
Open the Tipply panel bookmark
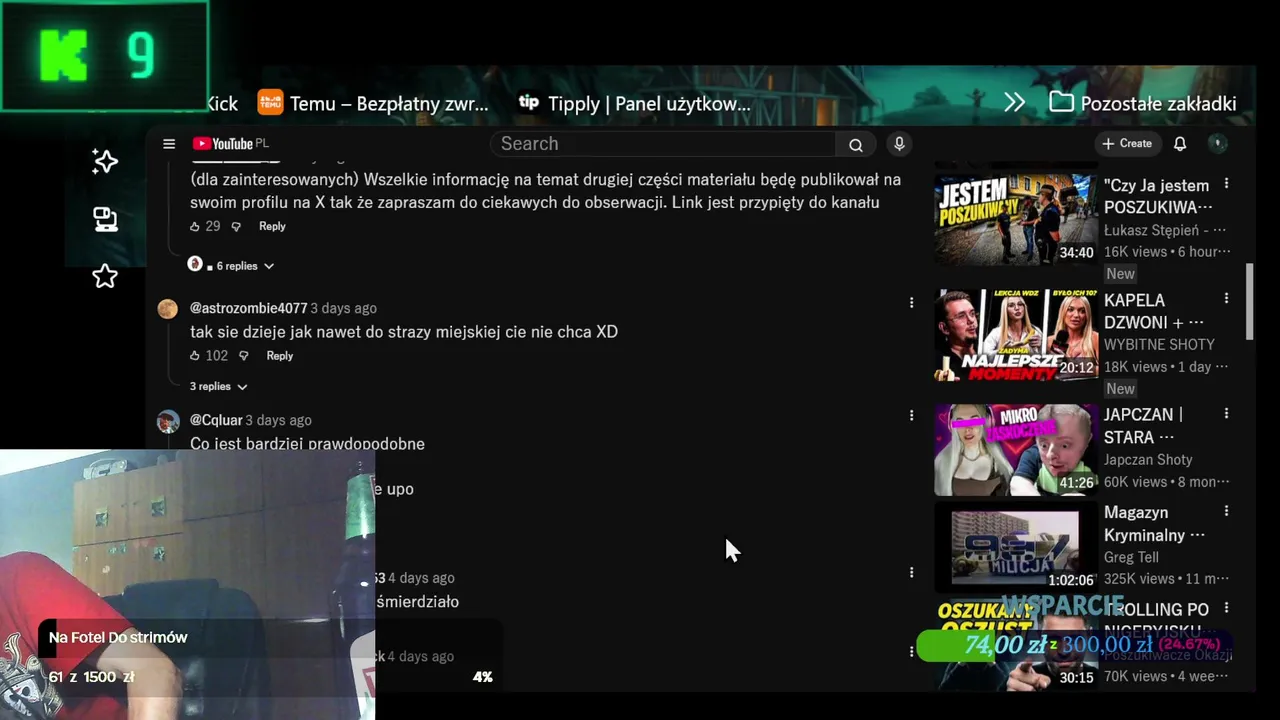(x=635, y=103)
